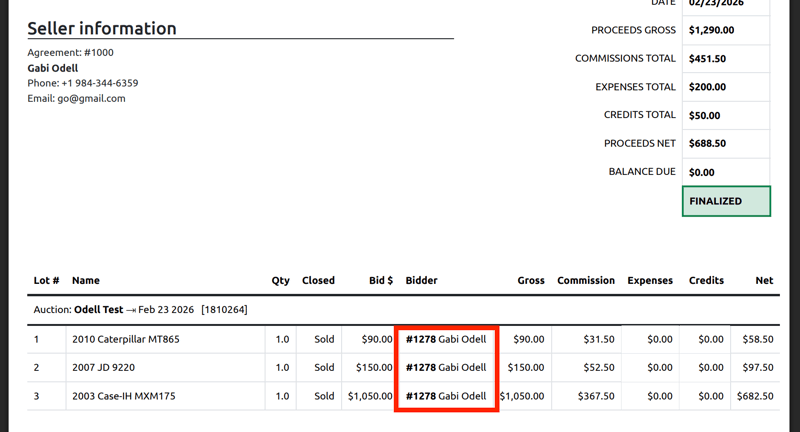This screenshot has height=432, width=800.
Task: Click the EXPENSES TOTAL label
Action: click(x=635, y=87)
